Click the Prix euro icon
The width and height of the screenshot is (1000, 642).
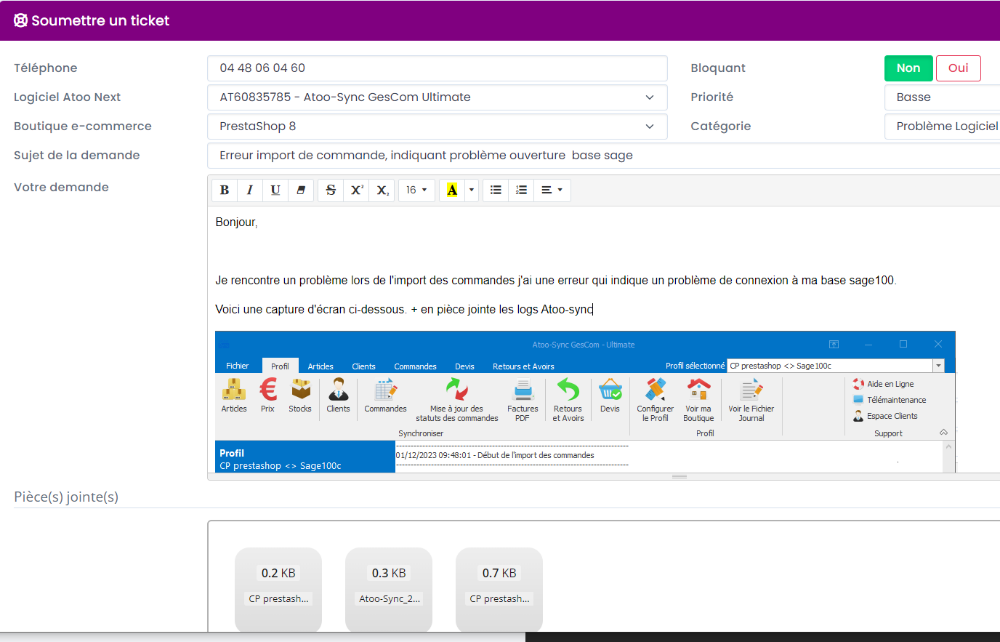(268, 395)
